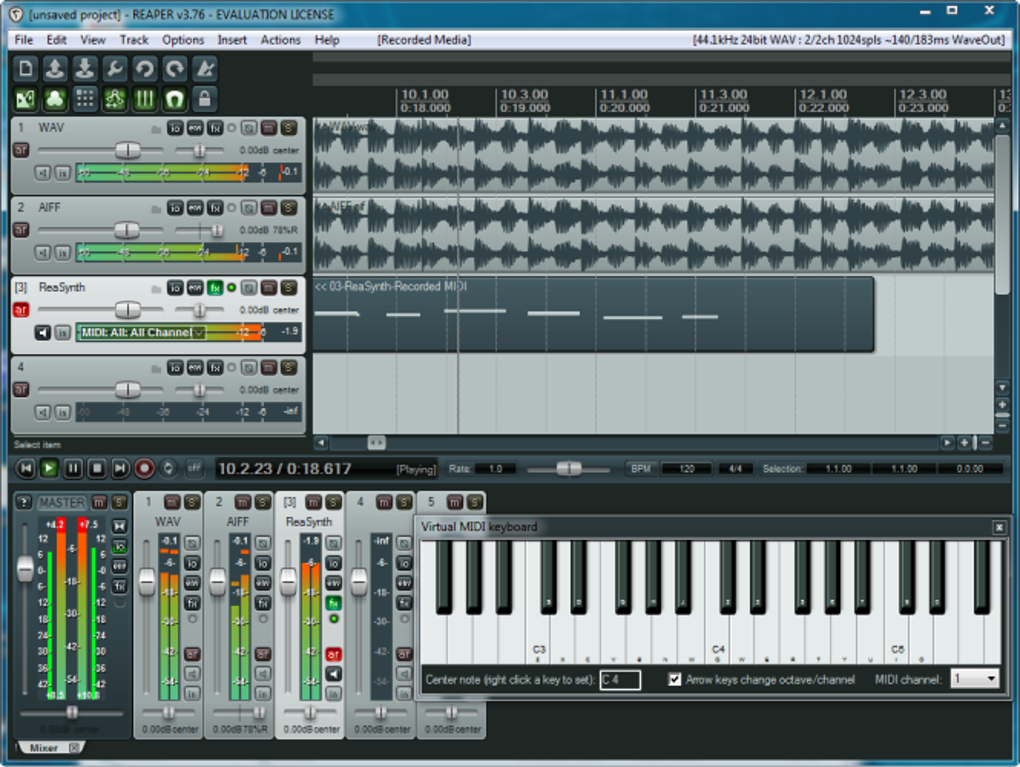Viewport: 1020px width, 767px height.
Task: Open FX chain on ReaSynth track
Action: coord(215,288)
